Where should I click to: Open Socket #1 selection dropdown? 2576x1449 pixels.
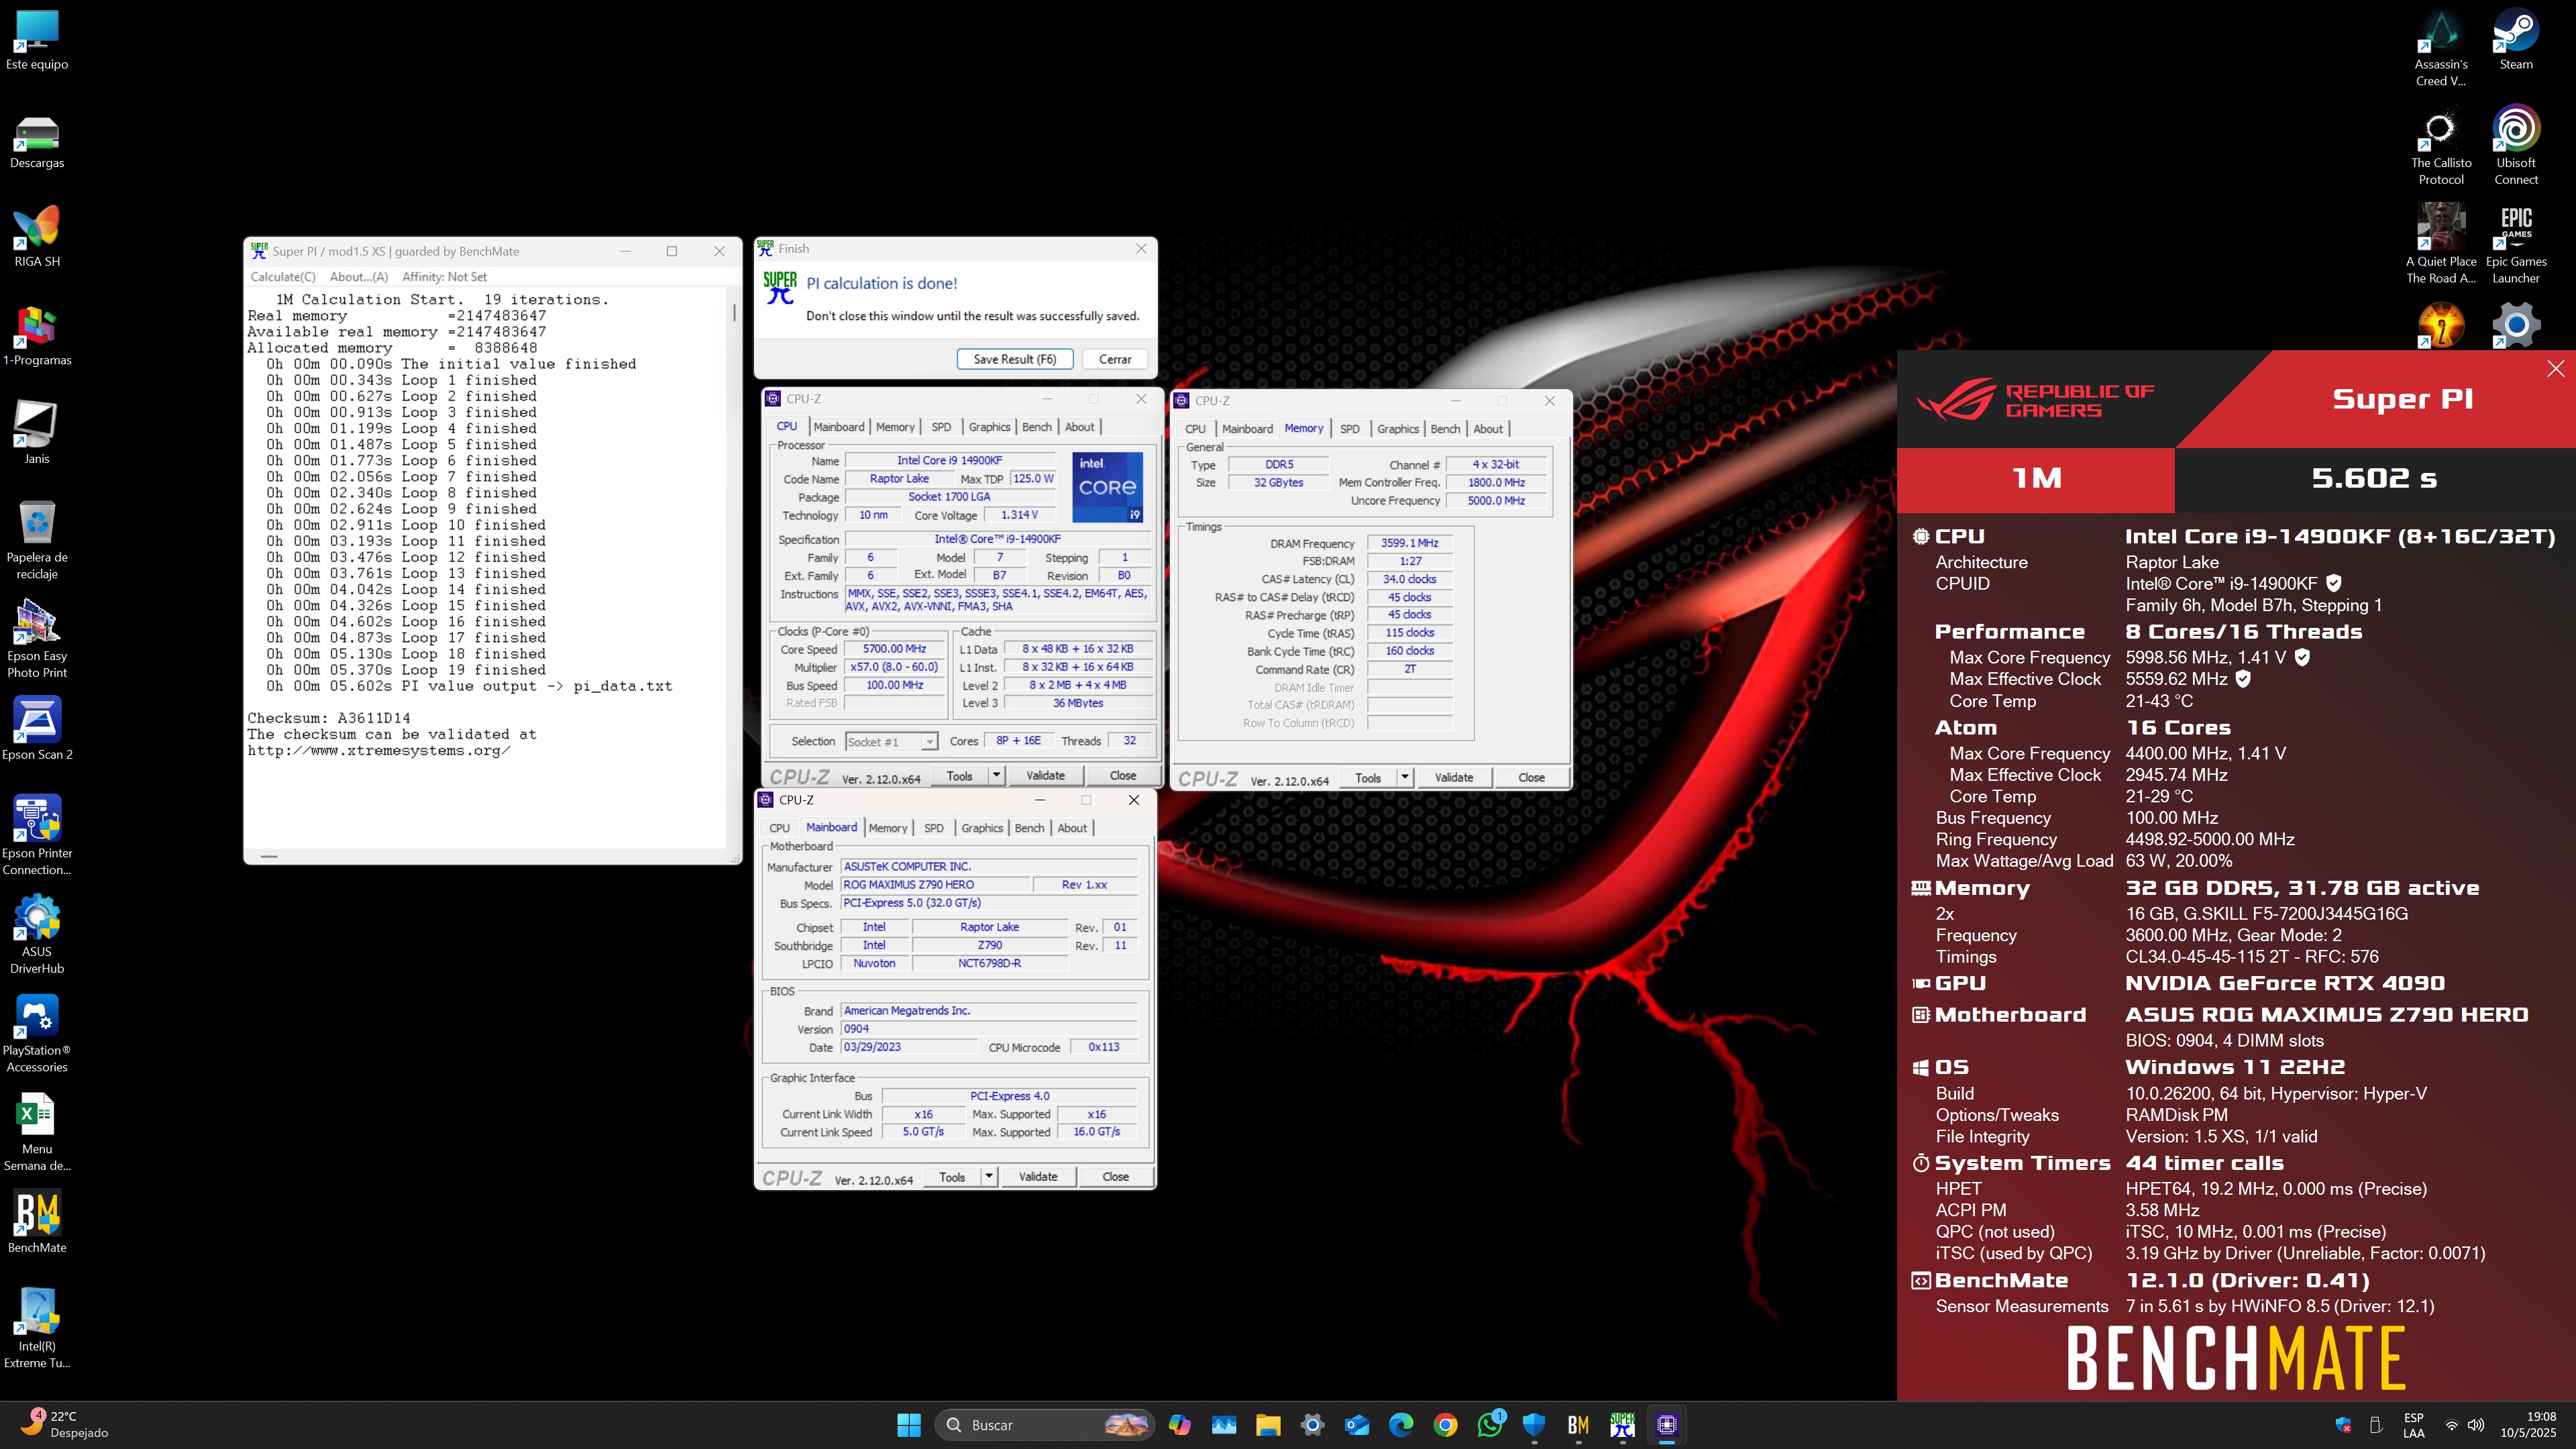892,742
